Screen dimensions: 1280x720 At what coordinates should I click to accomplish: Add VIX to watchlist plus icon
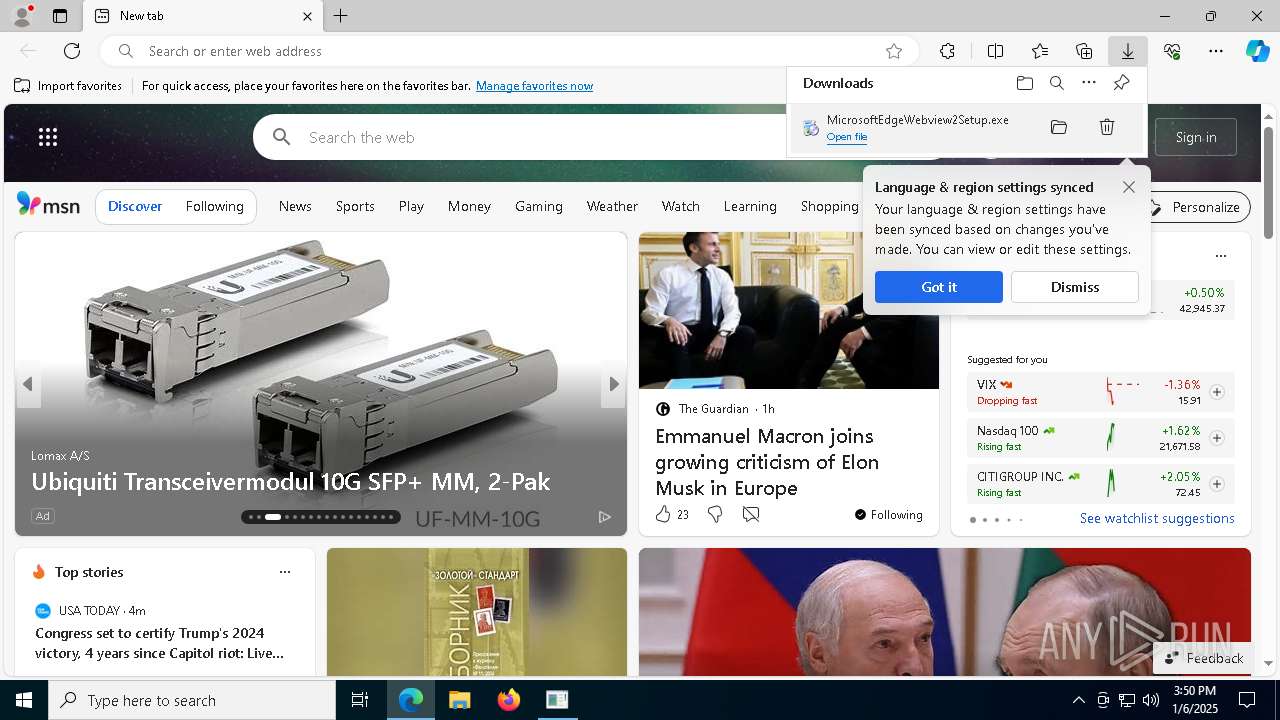[x=1217, y=392]
